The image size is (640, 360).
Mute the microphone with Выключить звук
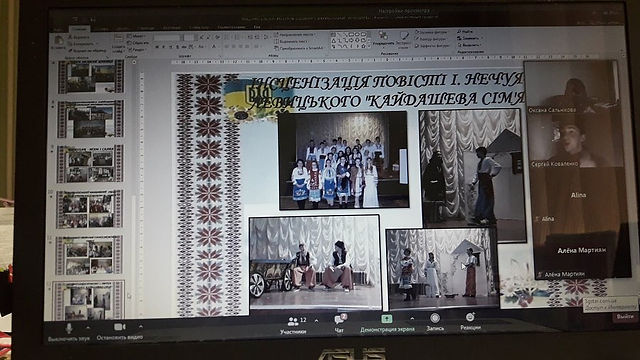point(69,332)
